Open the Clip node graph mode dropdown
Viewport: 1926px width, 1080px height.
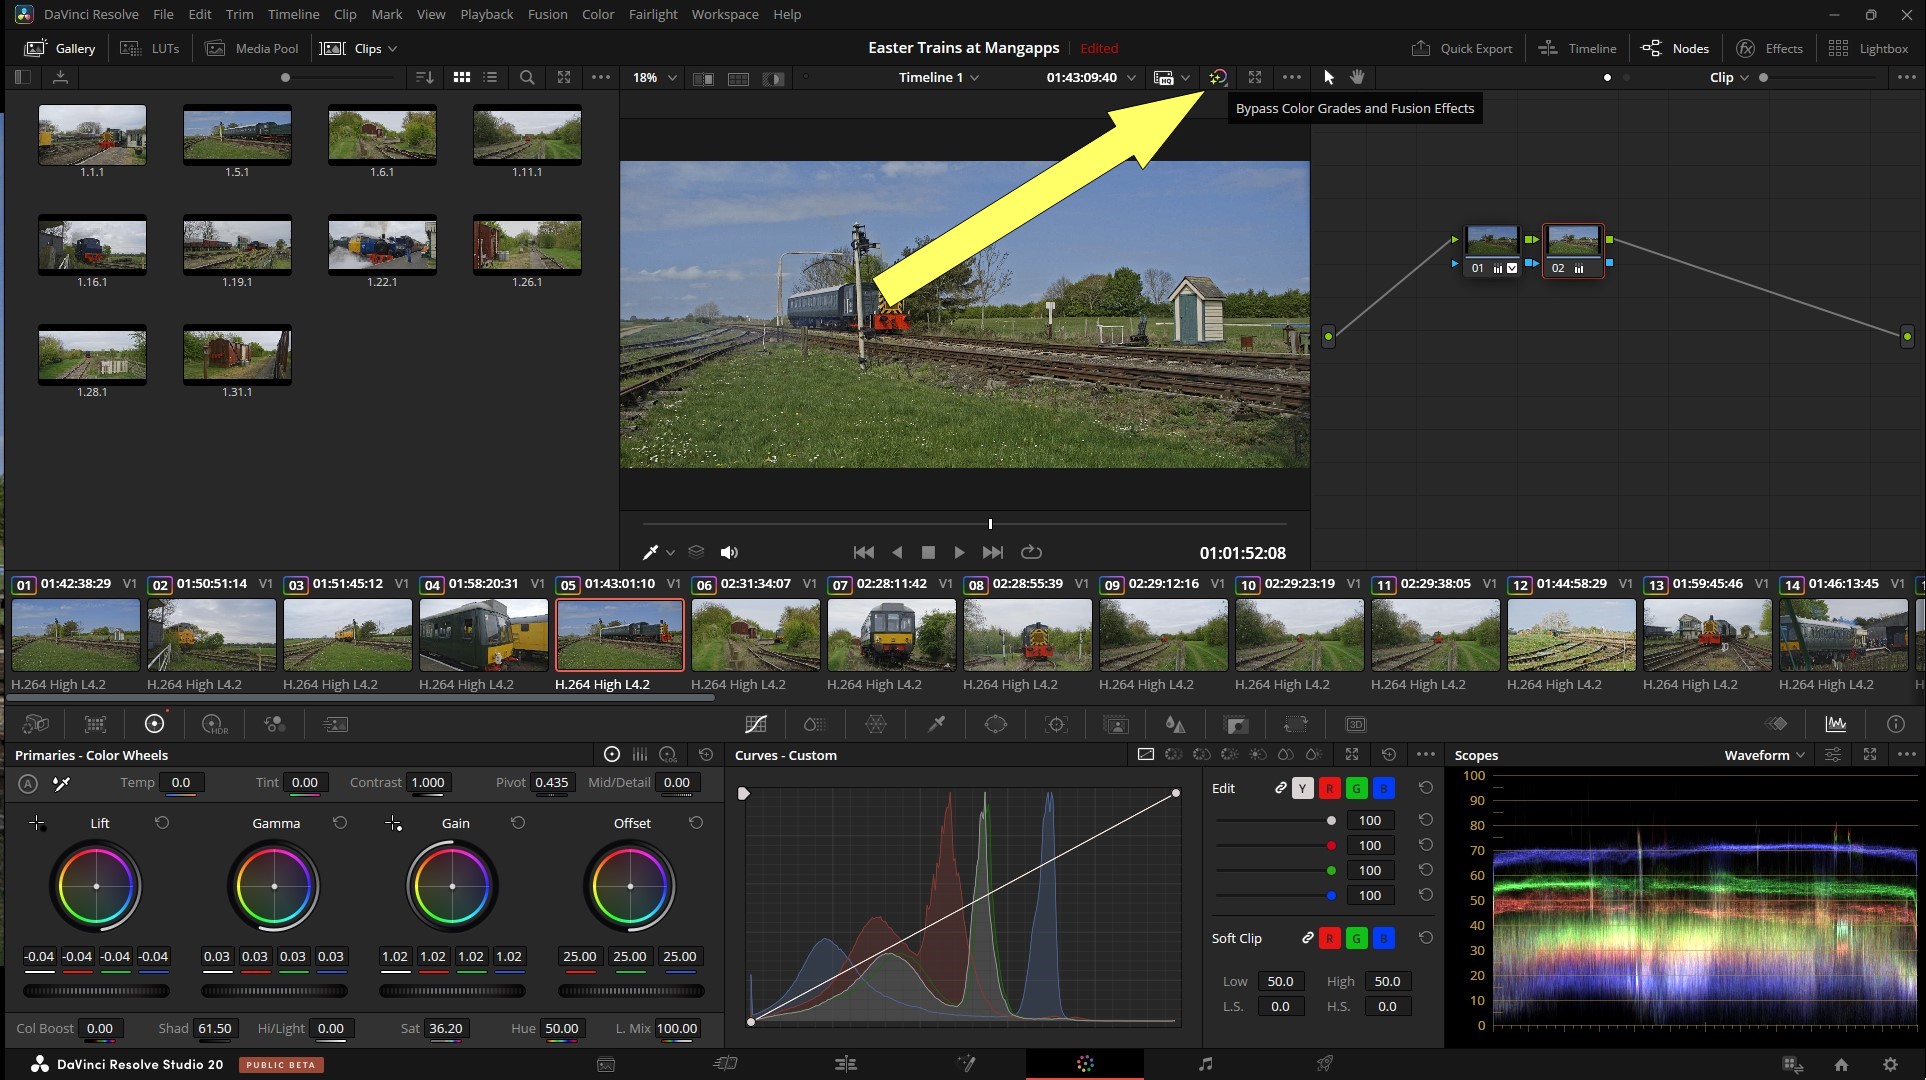[x=1729, y=77]
